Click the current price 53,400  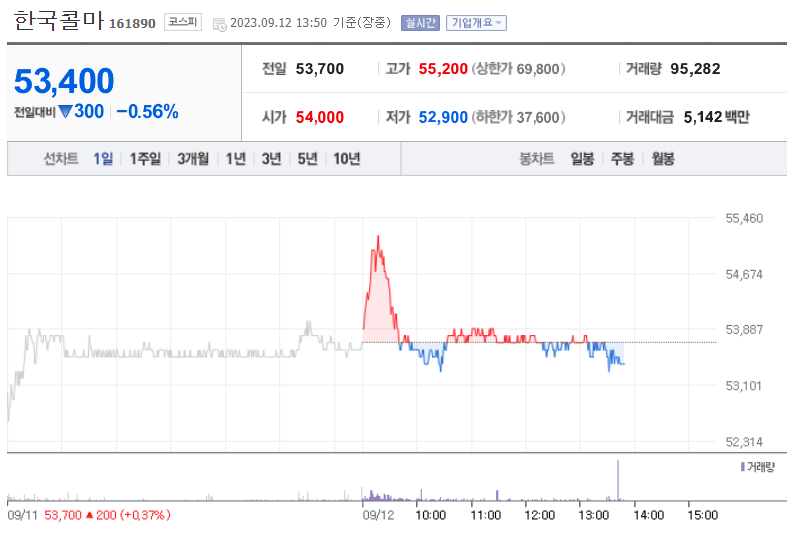[x=64, y=81]
